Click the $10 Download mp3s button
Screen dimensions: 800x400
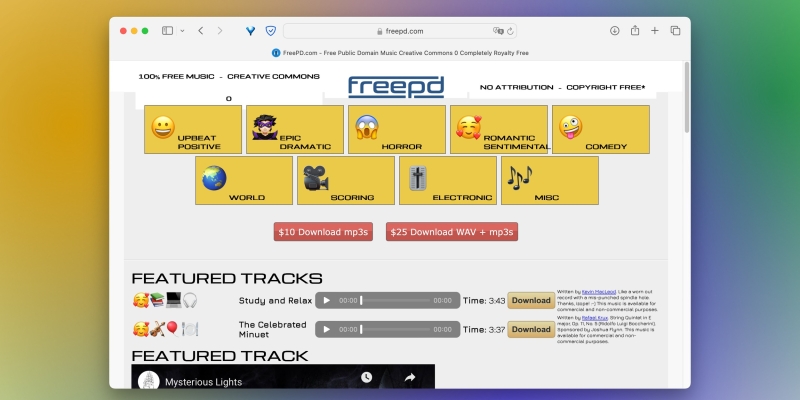coord(322,232)
